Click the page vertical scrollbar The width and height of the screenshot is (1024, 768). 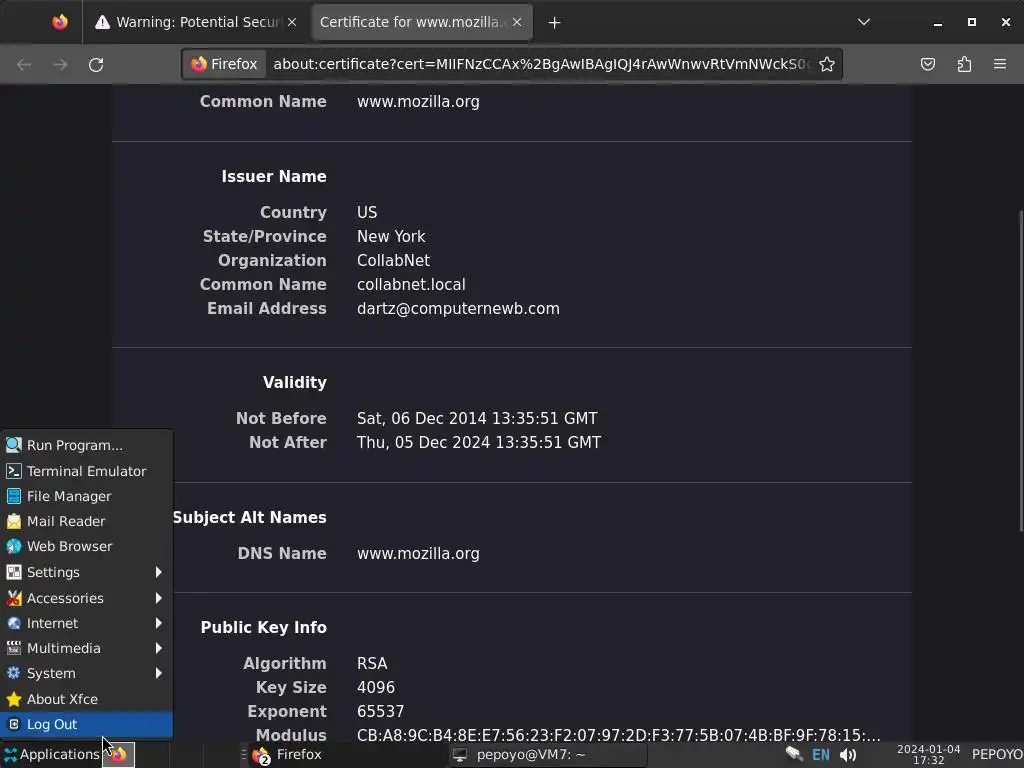[x=1021, y=371]
